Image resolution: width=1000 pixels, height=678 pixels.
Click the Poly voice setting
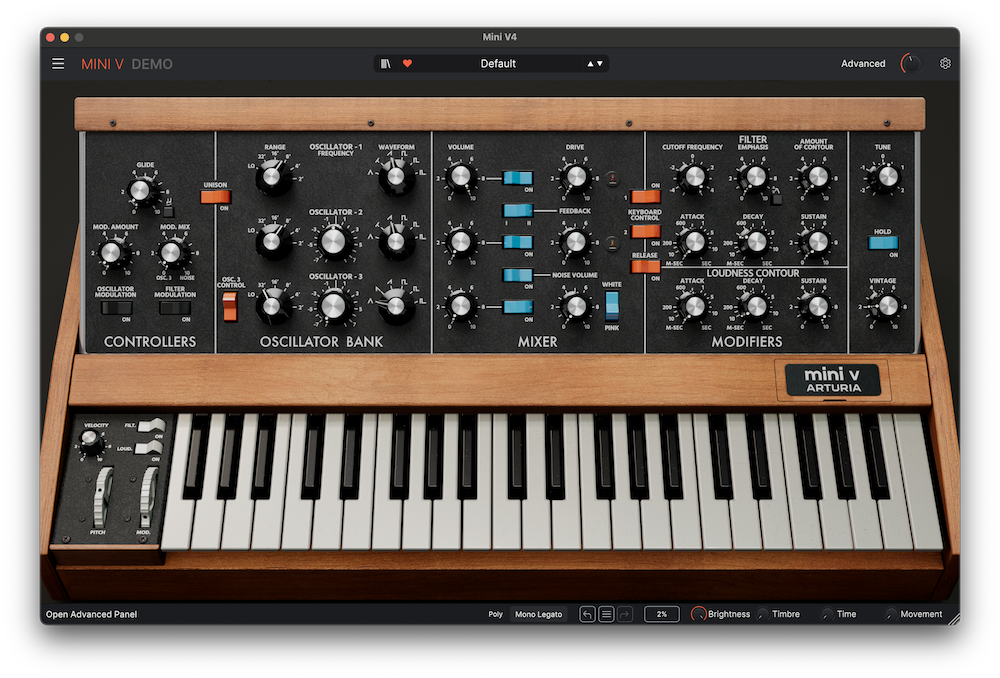point(495,614)
